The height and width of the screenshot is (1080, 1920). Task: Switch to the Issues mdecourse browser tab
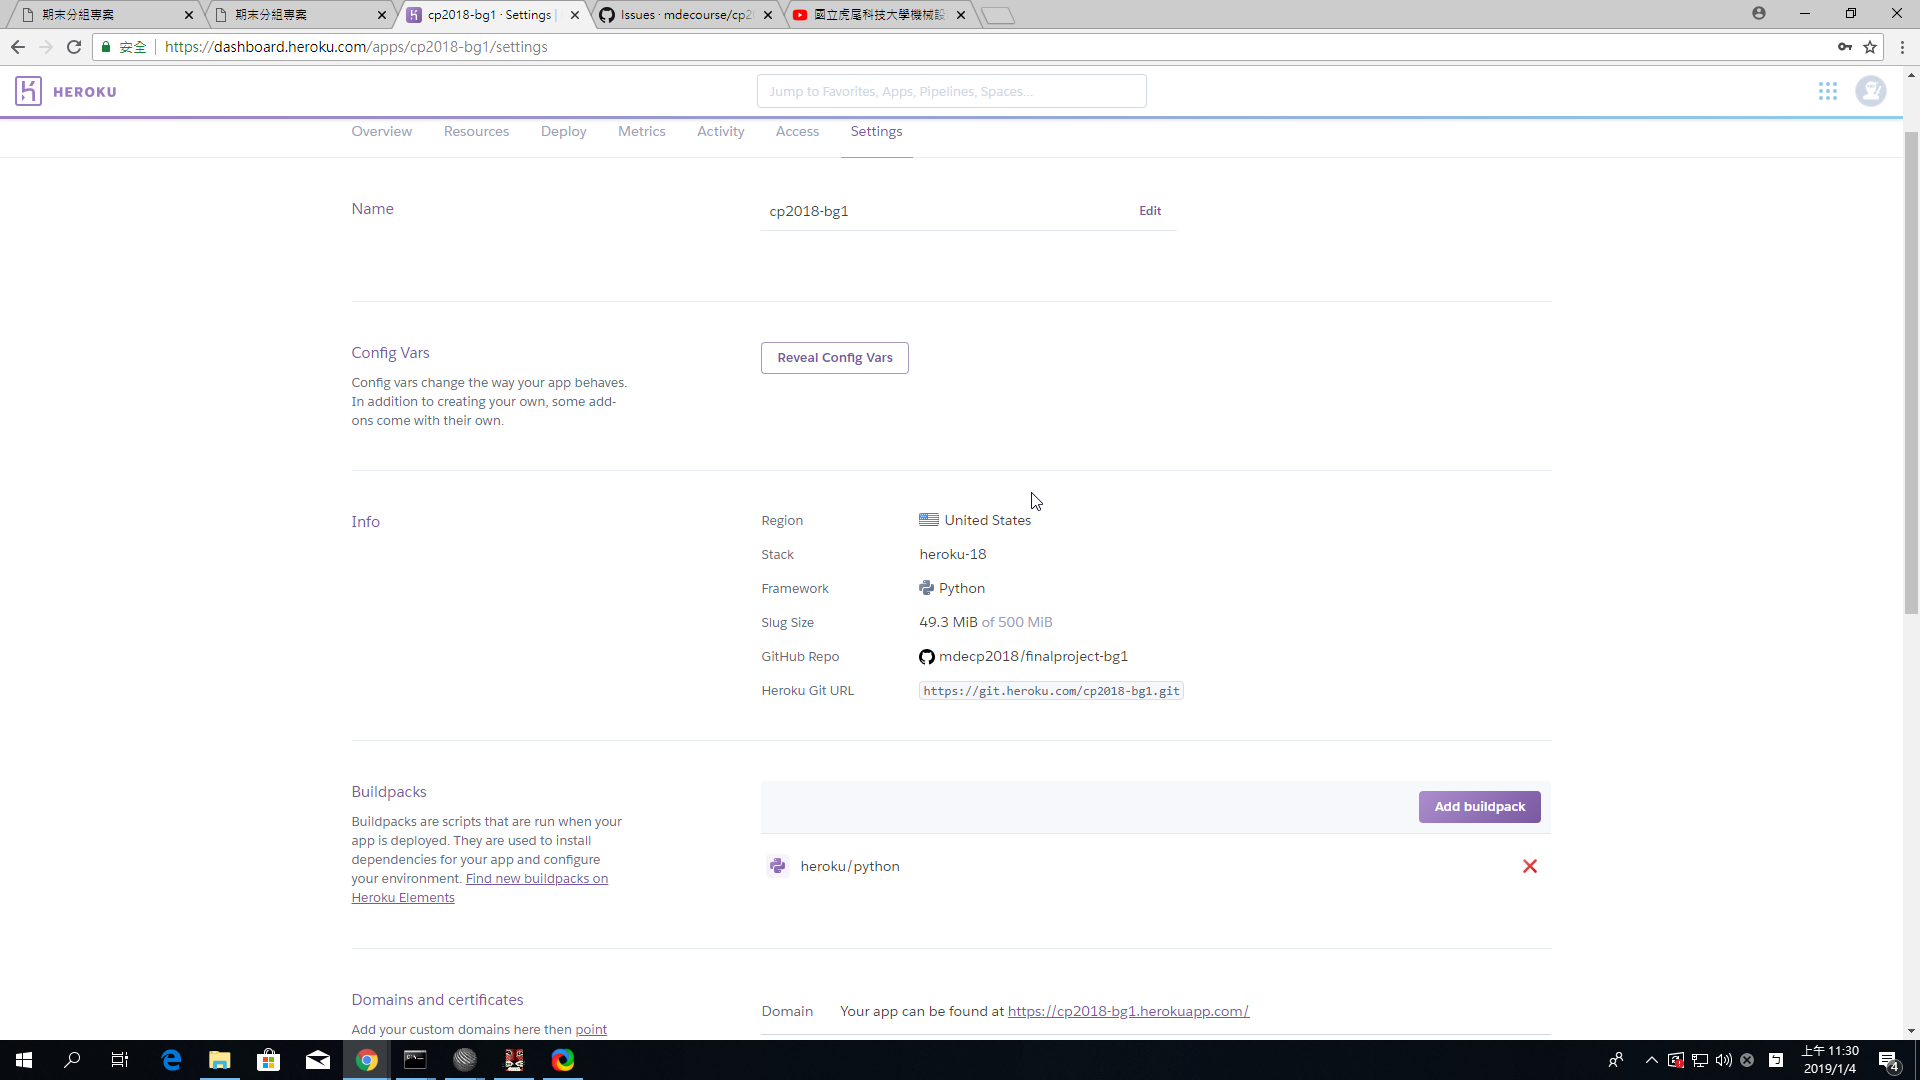tap(685, 15)
